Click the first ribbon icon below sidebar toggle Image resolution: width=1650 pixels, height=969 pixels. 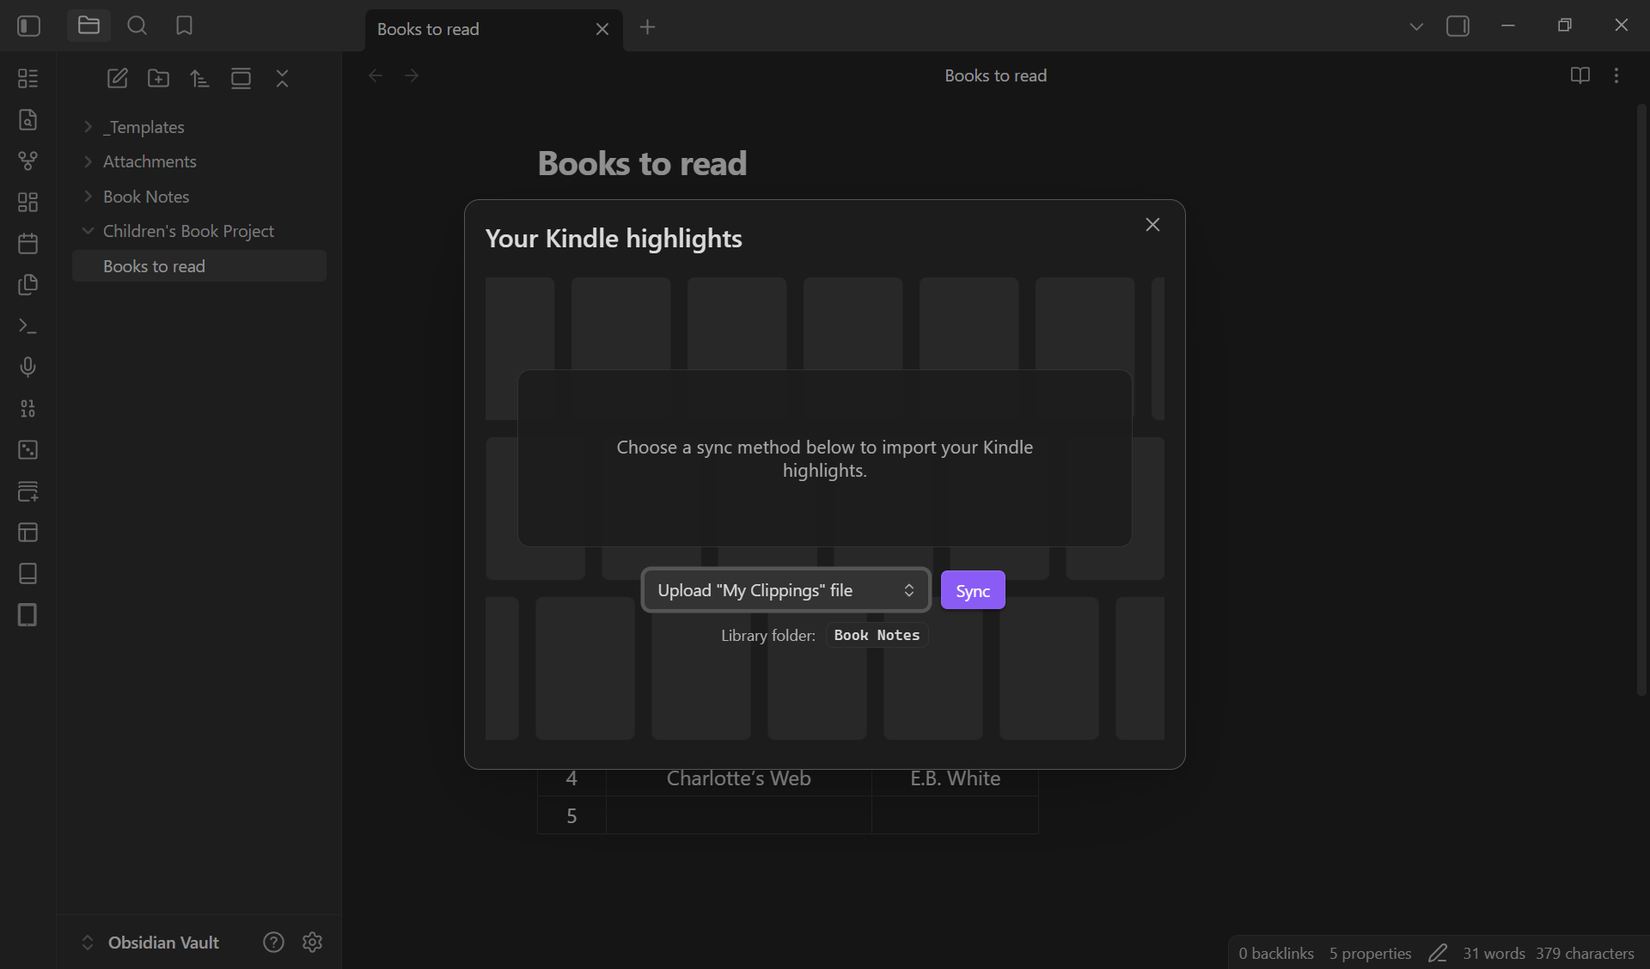click(28, 78)
